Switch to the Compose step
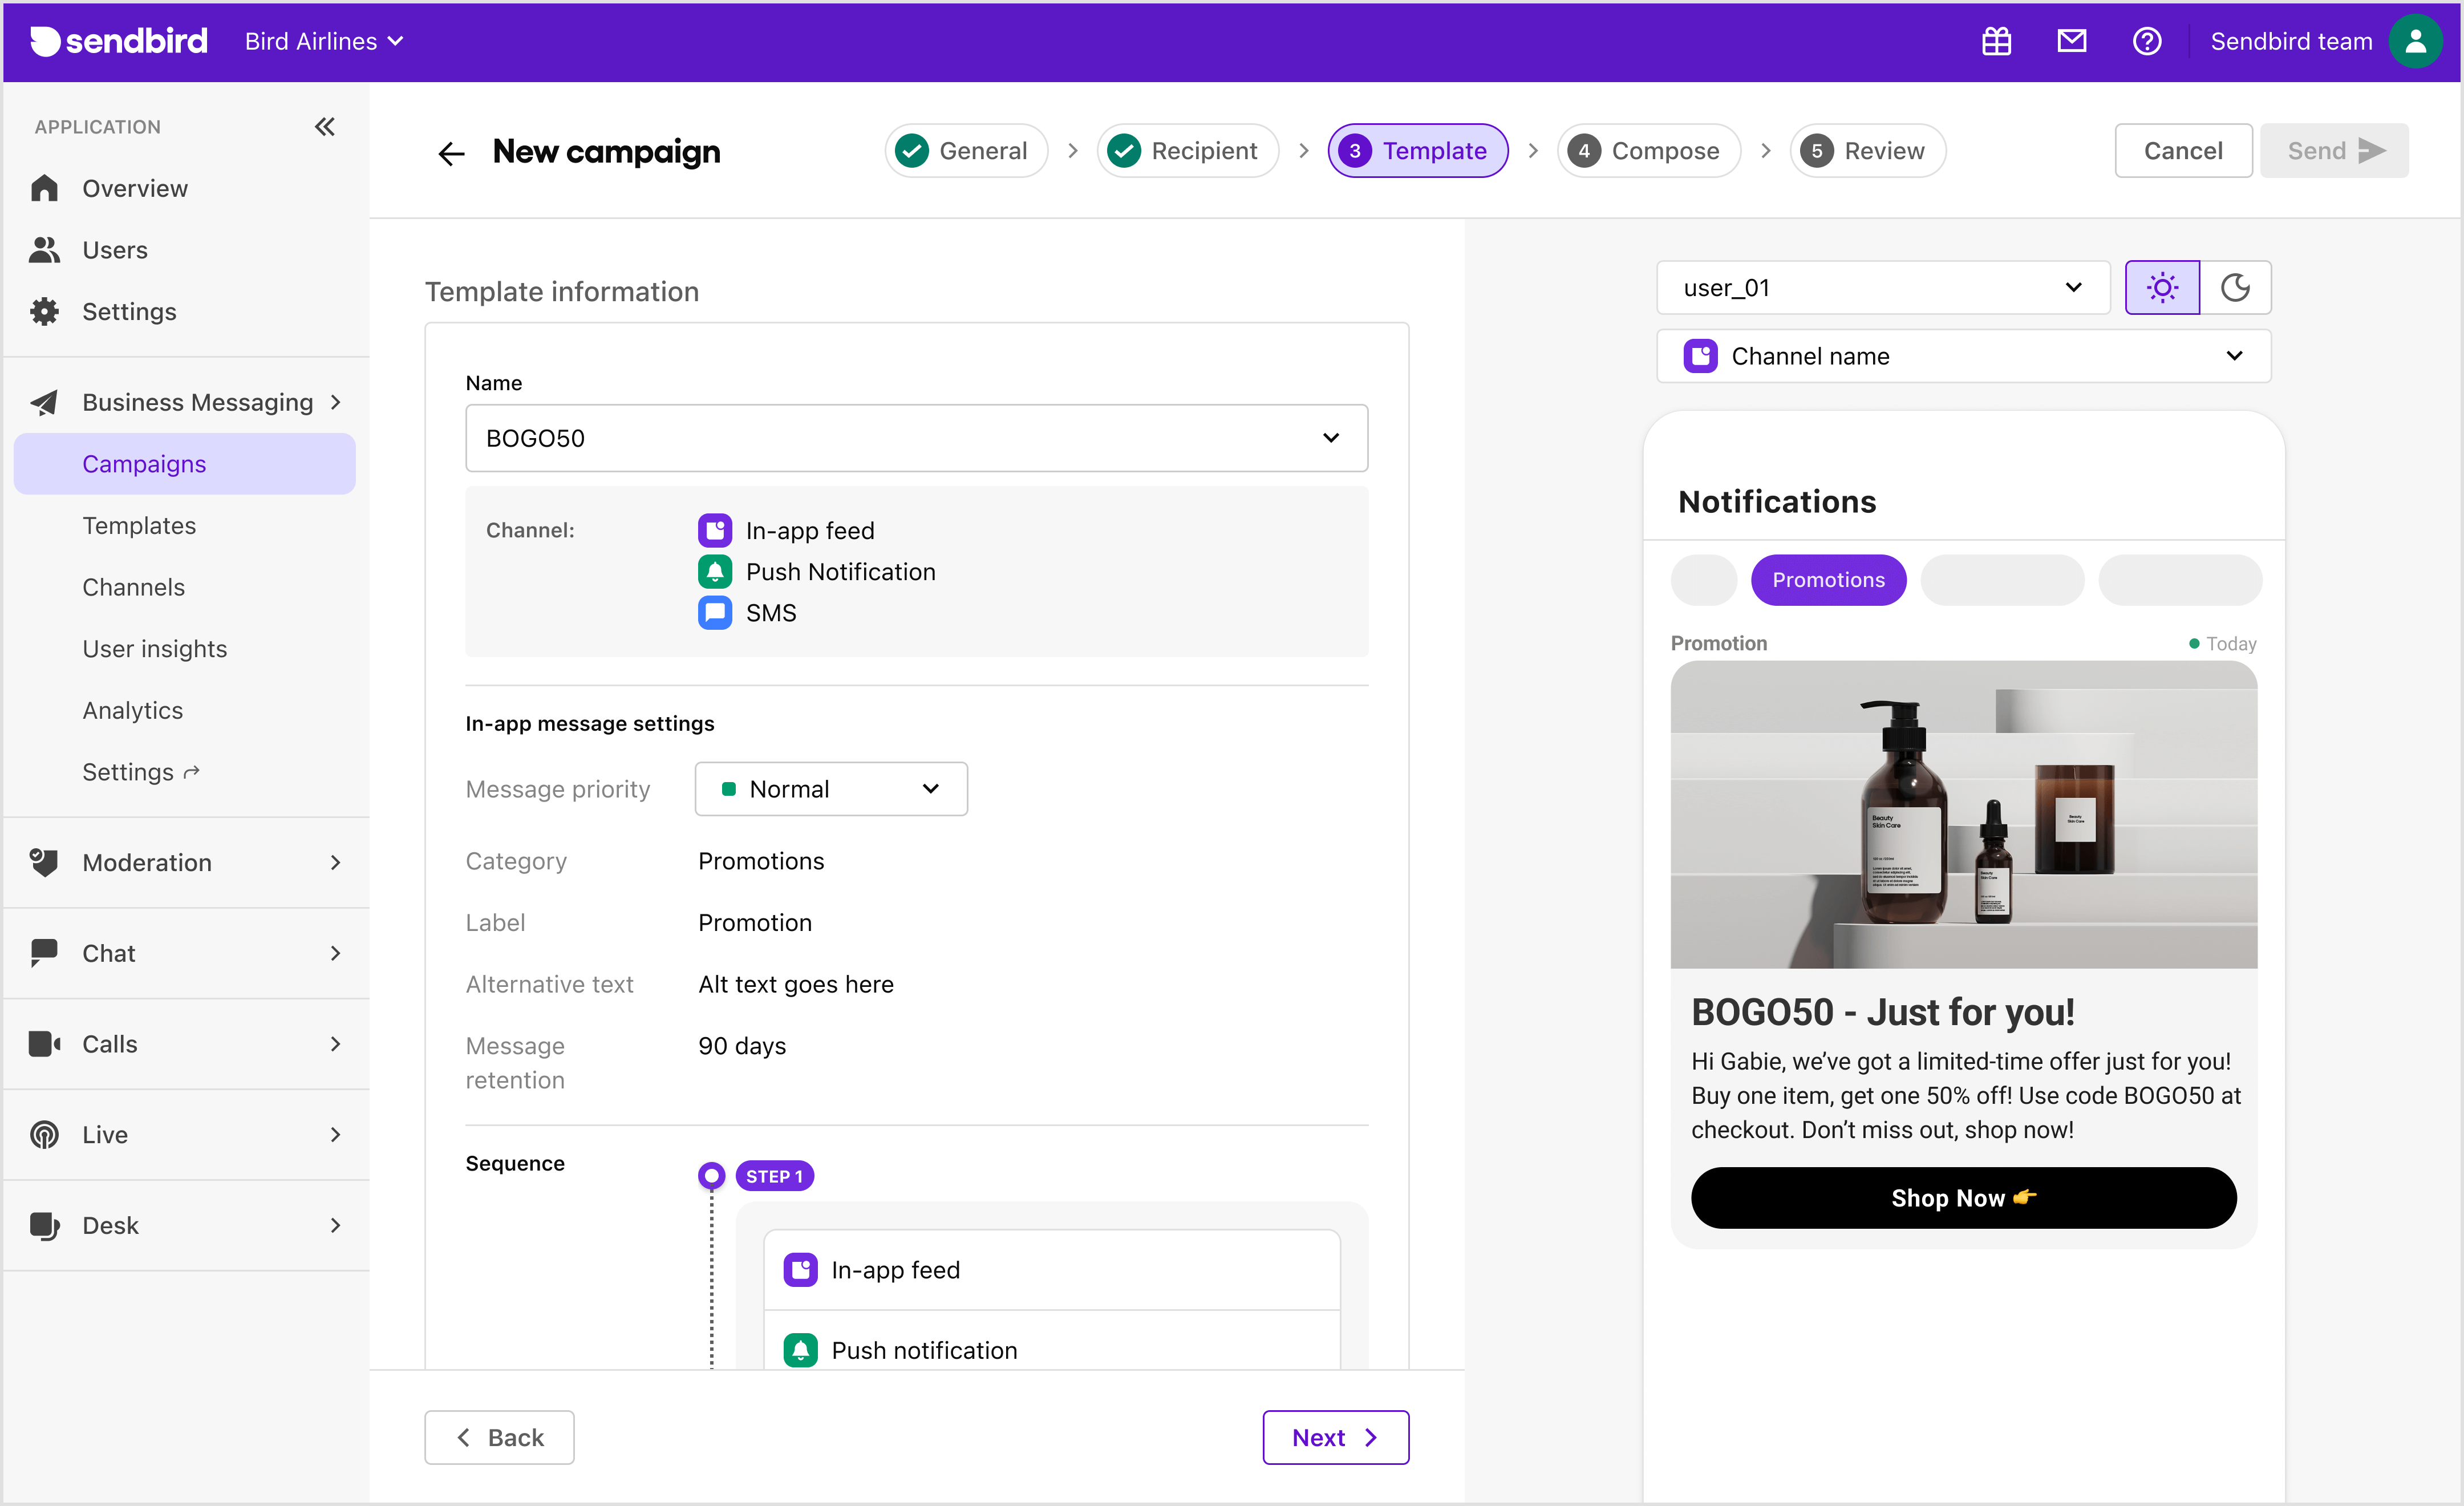The image size is (2464, 1506). pos(1648,150)
